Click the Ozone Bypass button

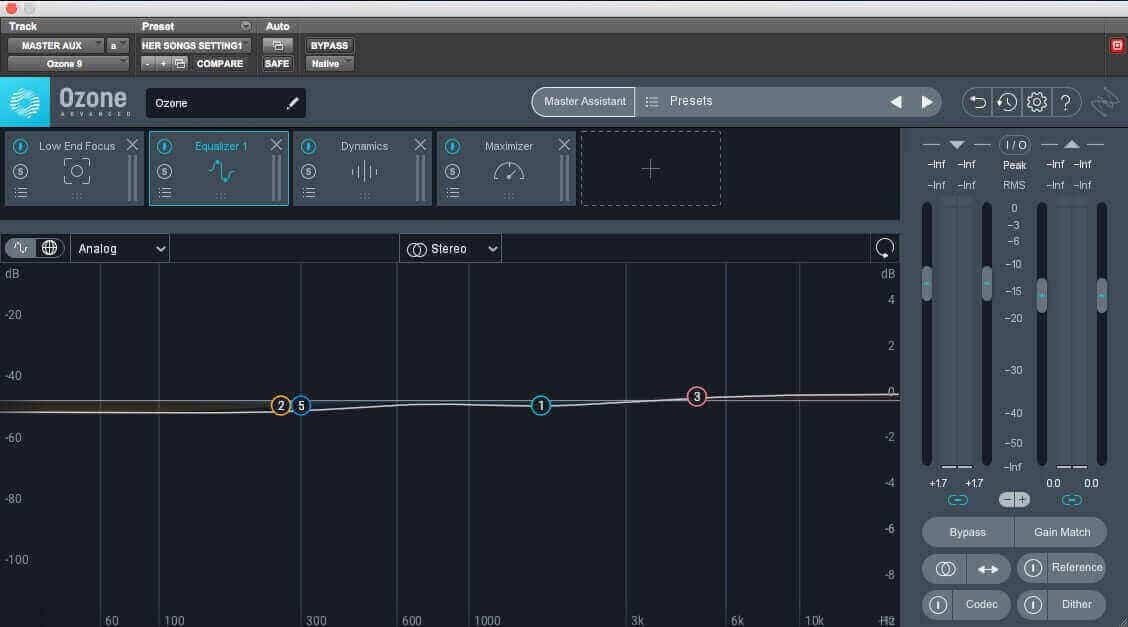click(x=968, y=532)
